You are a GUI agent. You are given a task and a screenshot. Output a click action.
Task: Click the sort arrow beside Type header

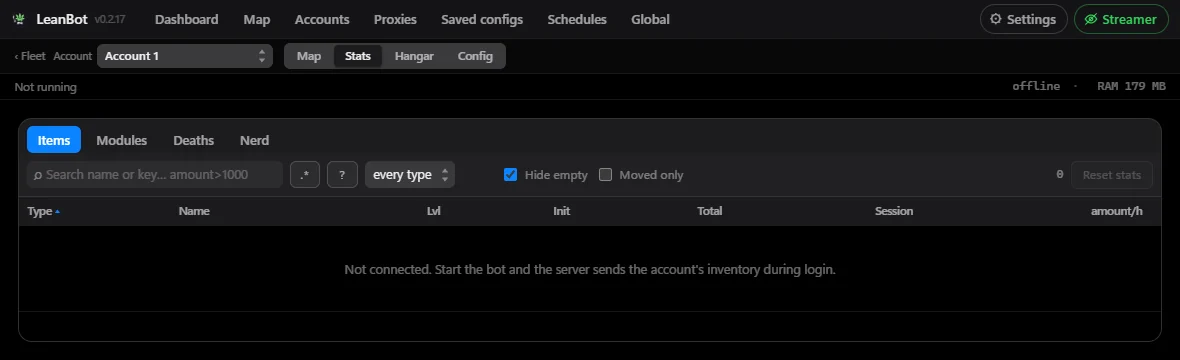(57, 212)
